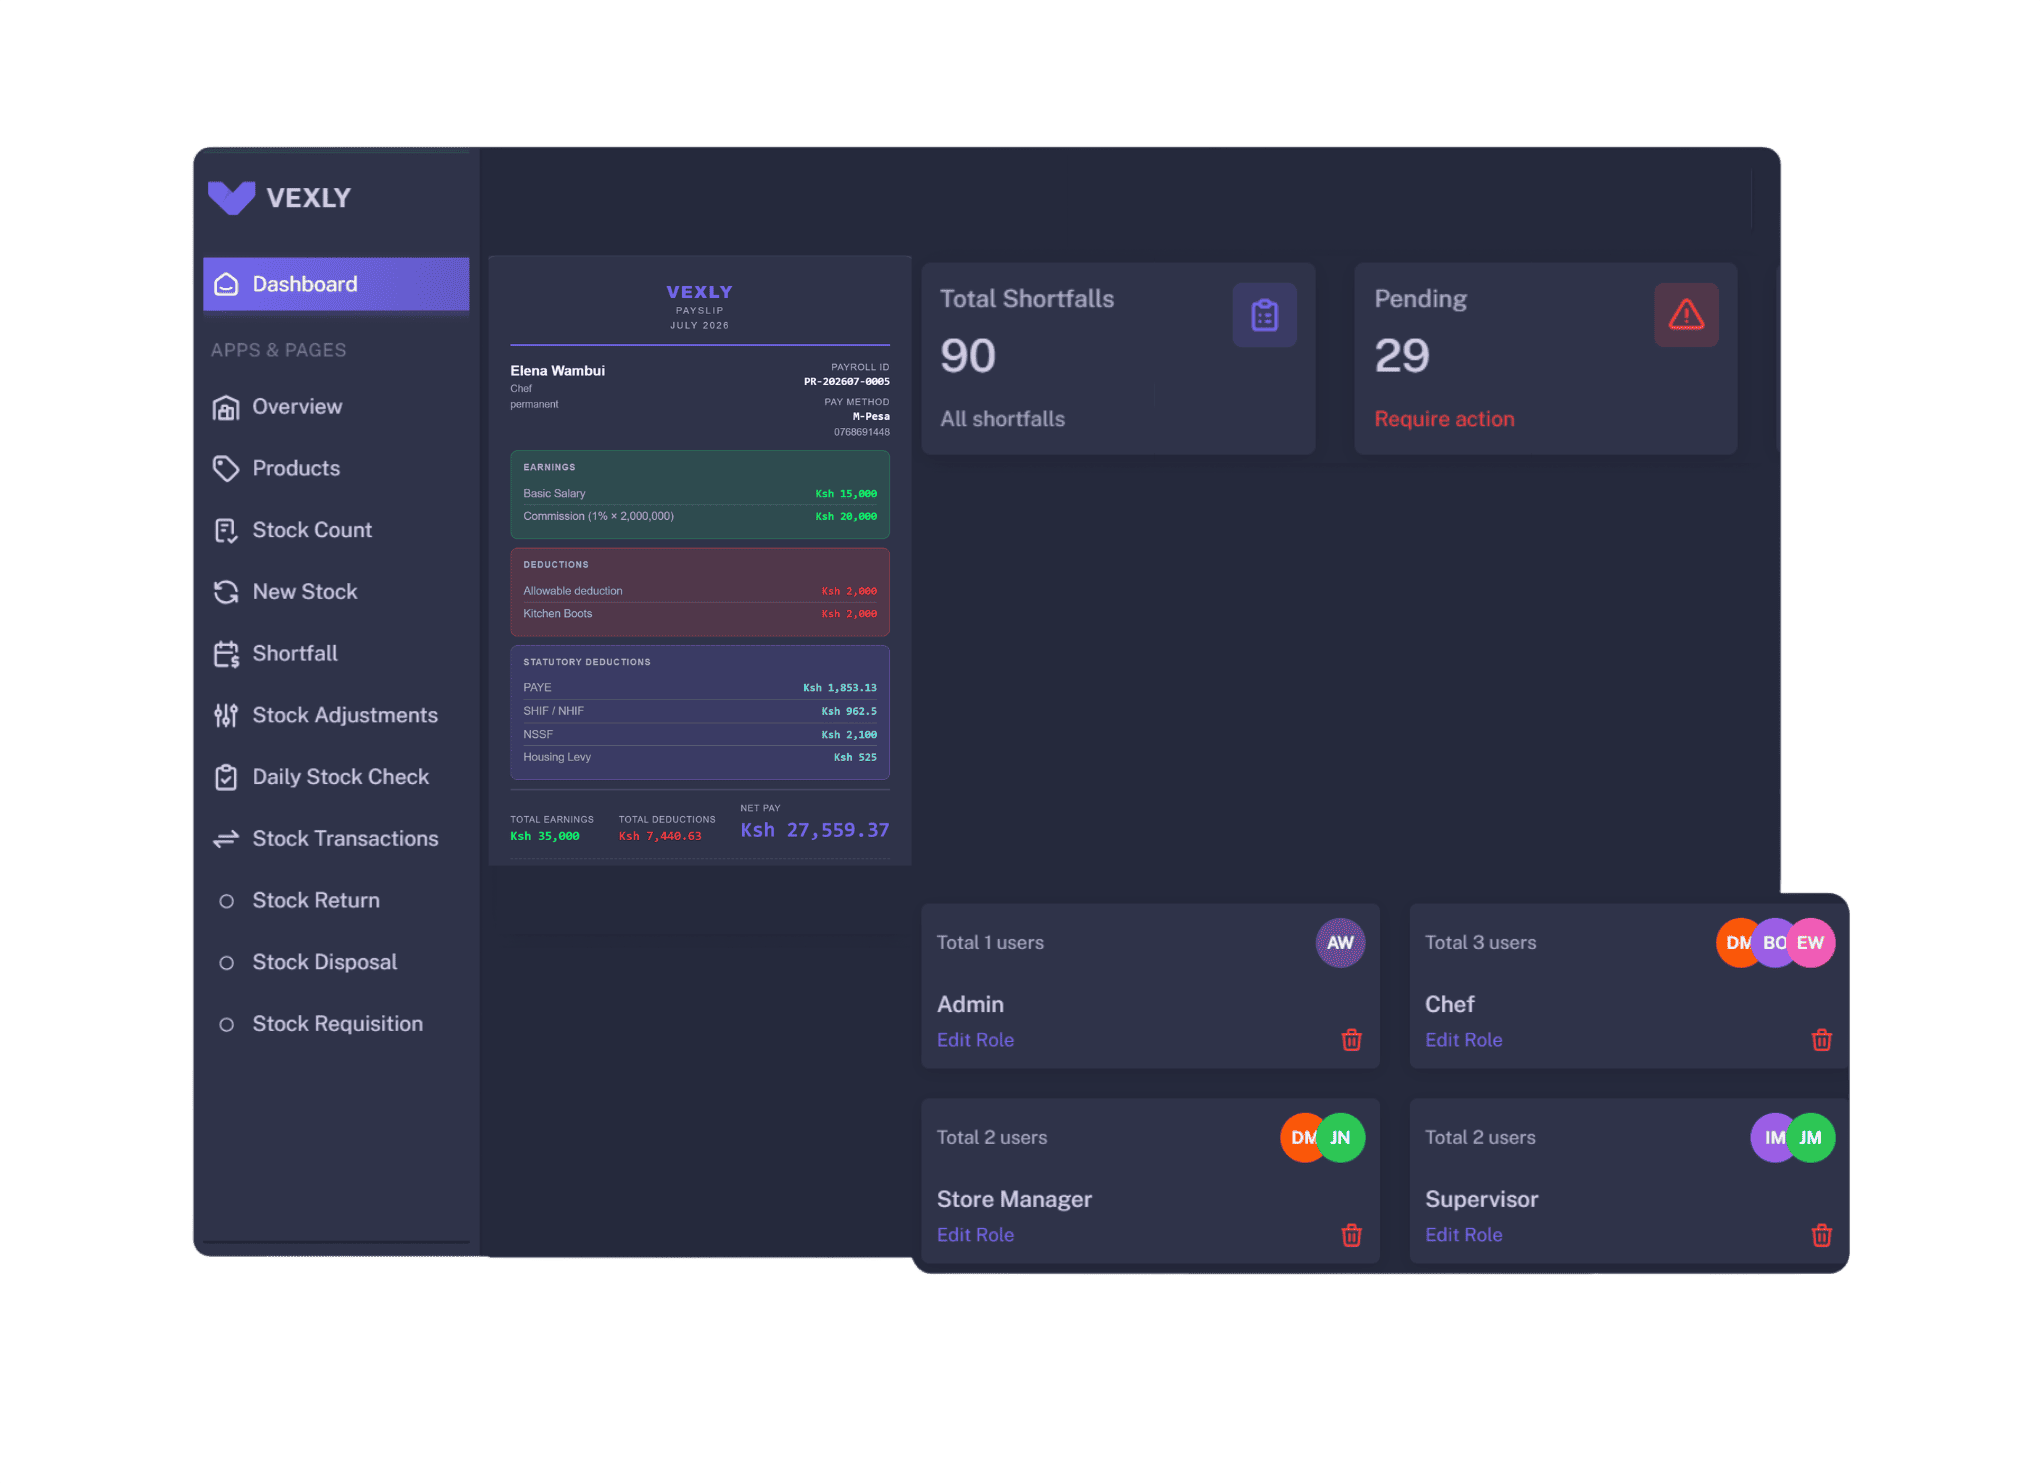Open the Dashboard menu item
Viewport: 2040px width, 1483px height.
(336, 284)
